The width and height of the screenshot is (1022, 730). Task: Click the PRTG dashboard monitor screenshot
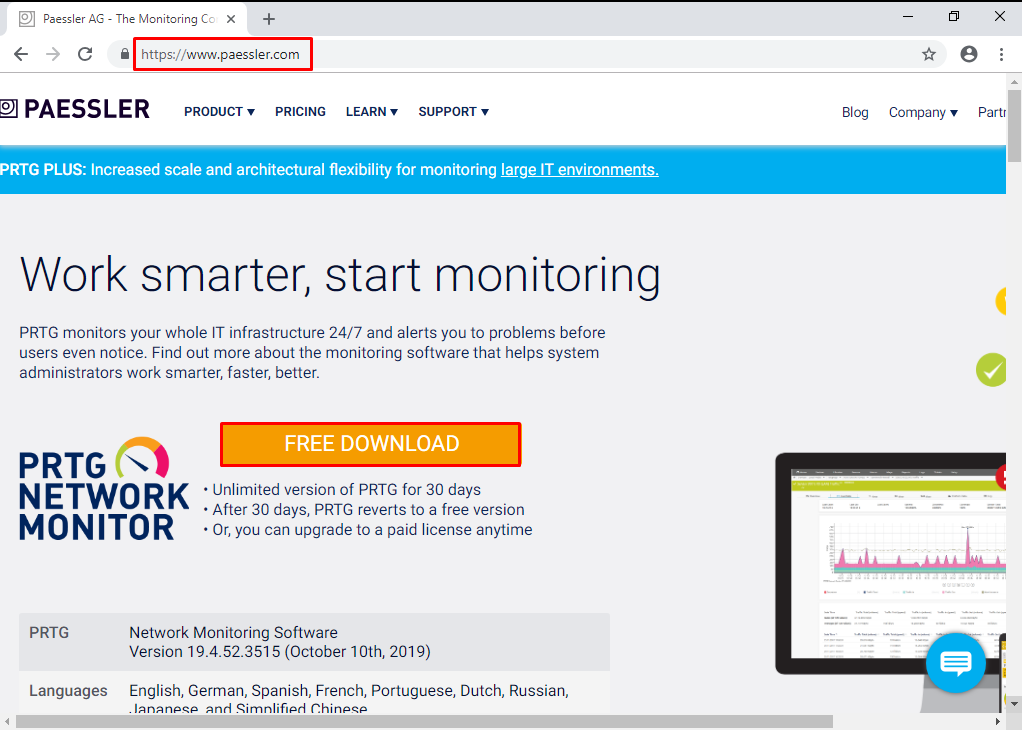tap(890, 564)
